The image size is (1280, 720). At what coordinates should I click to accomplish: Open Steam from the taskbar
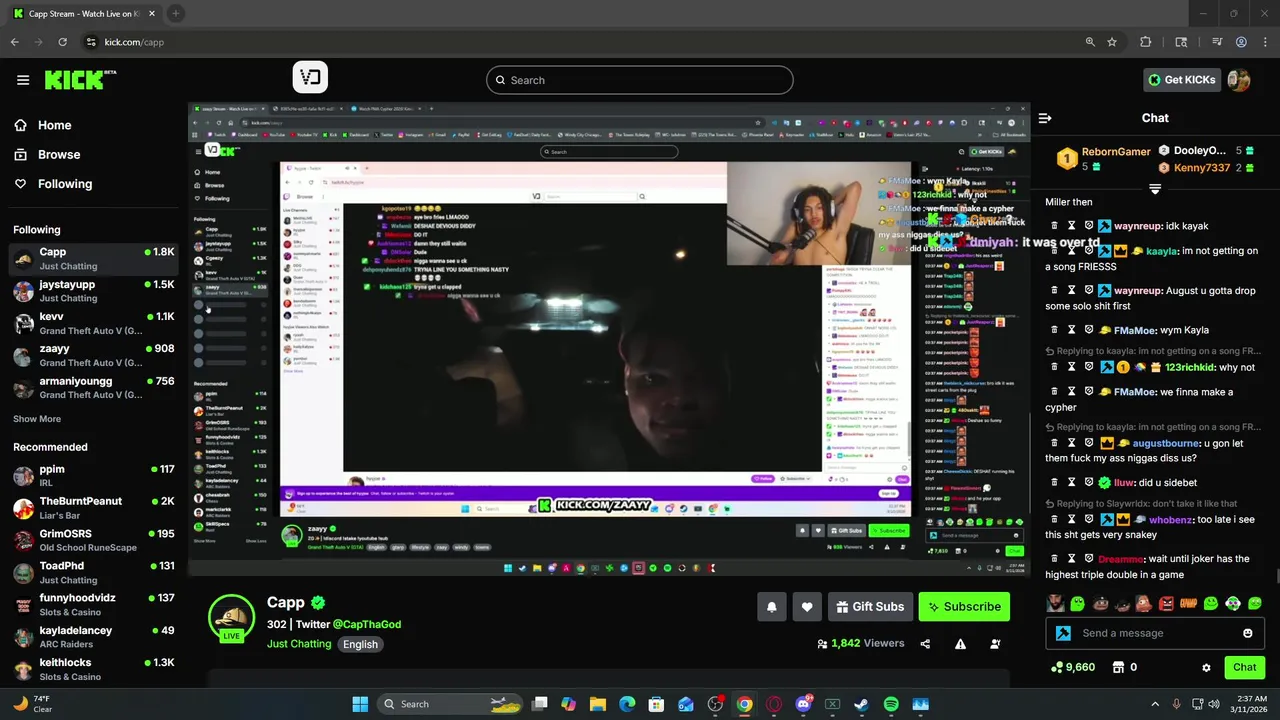click(x=862, y=704)
